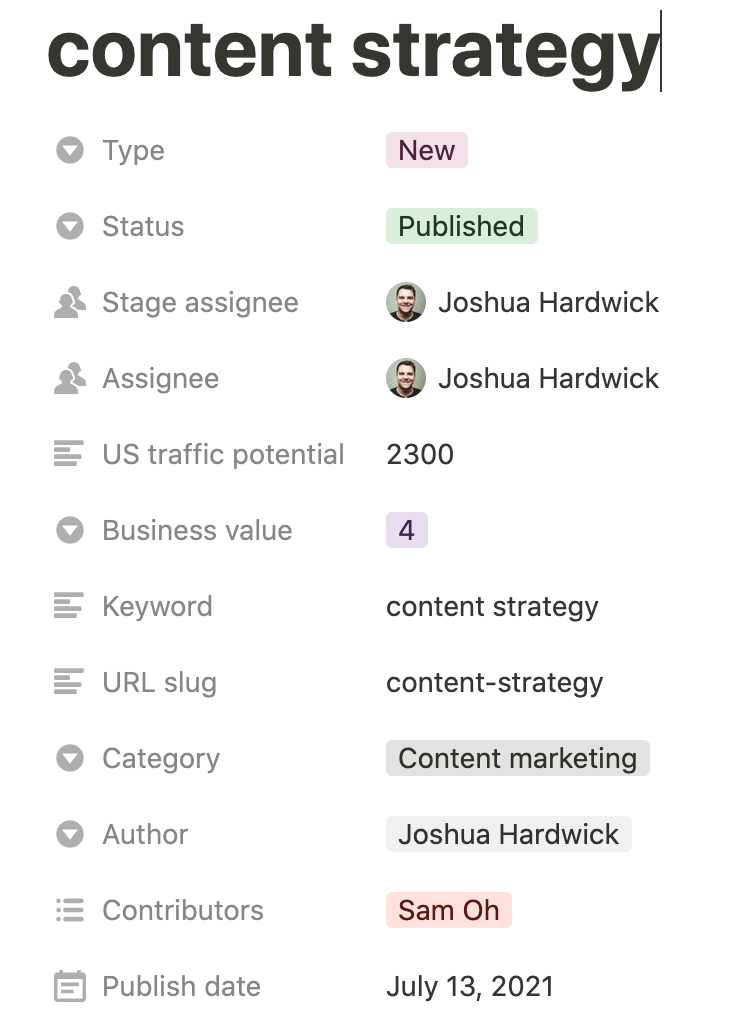Click the green Published status tag

point(461,227)
